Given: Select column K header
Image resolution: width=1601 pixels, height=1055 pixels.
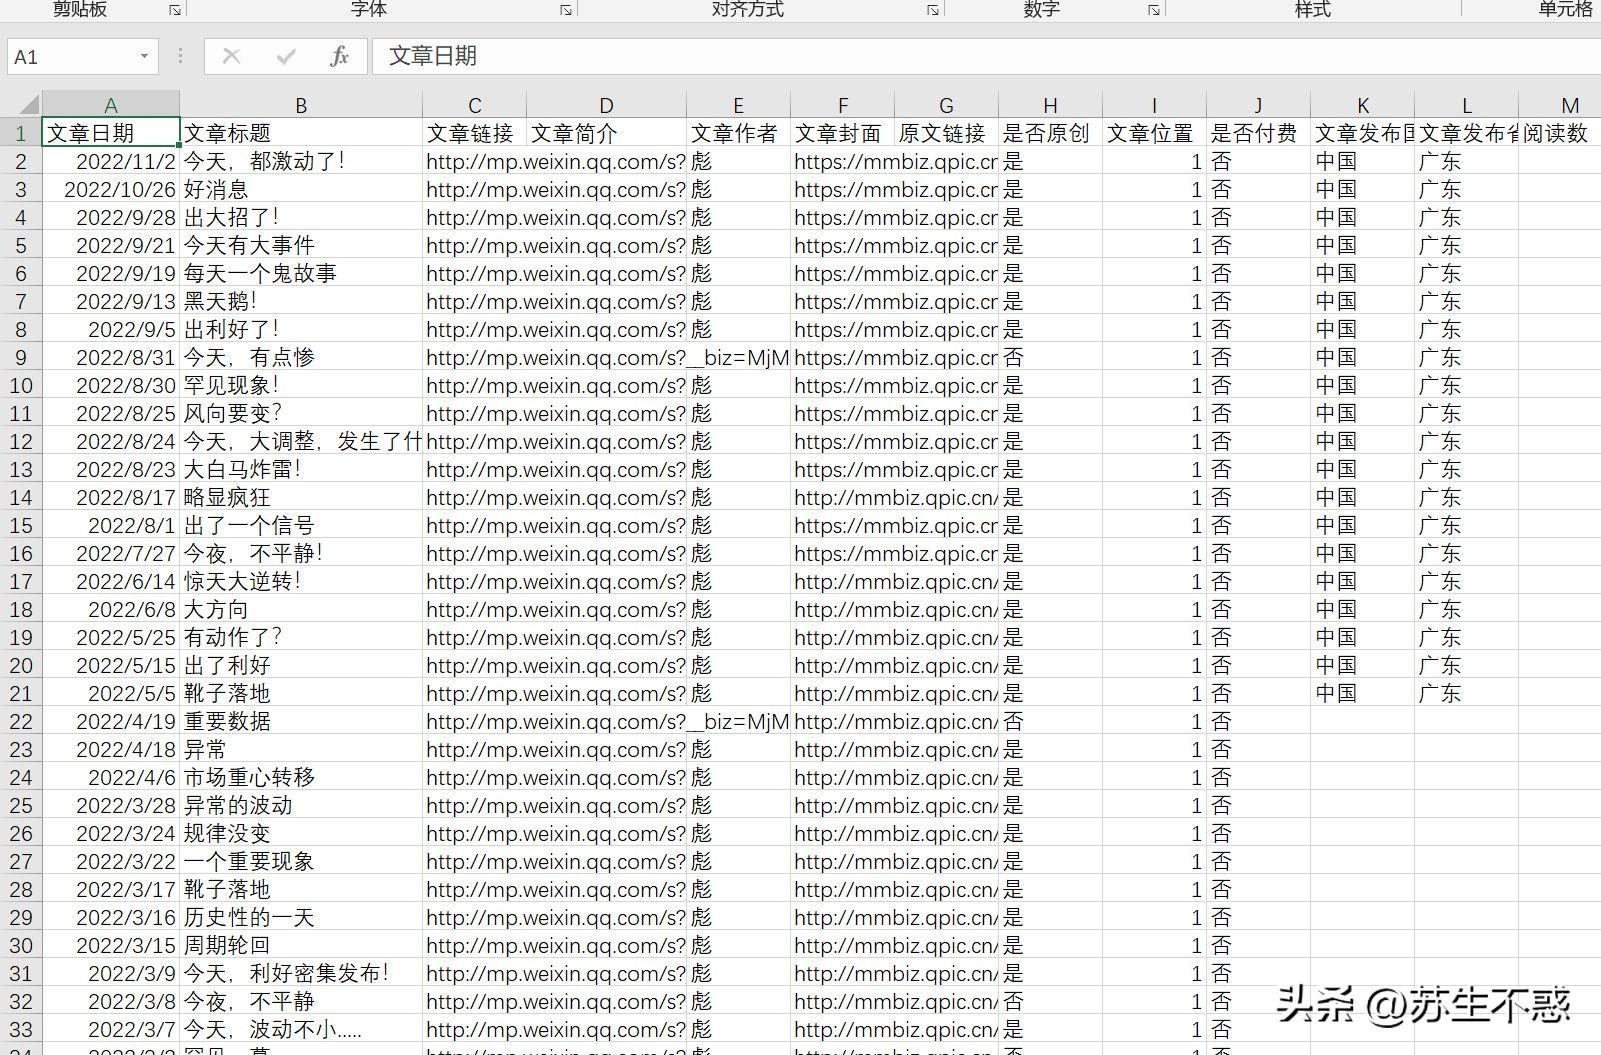Looking at the screenshot, I should [1362, 105].
